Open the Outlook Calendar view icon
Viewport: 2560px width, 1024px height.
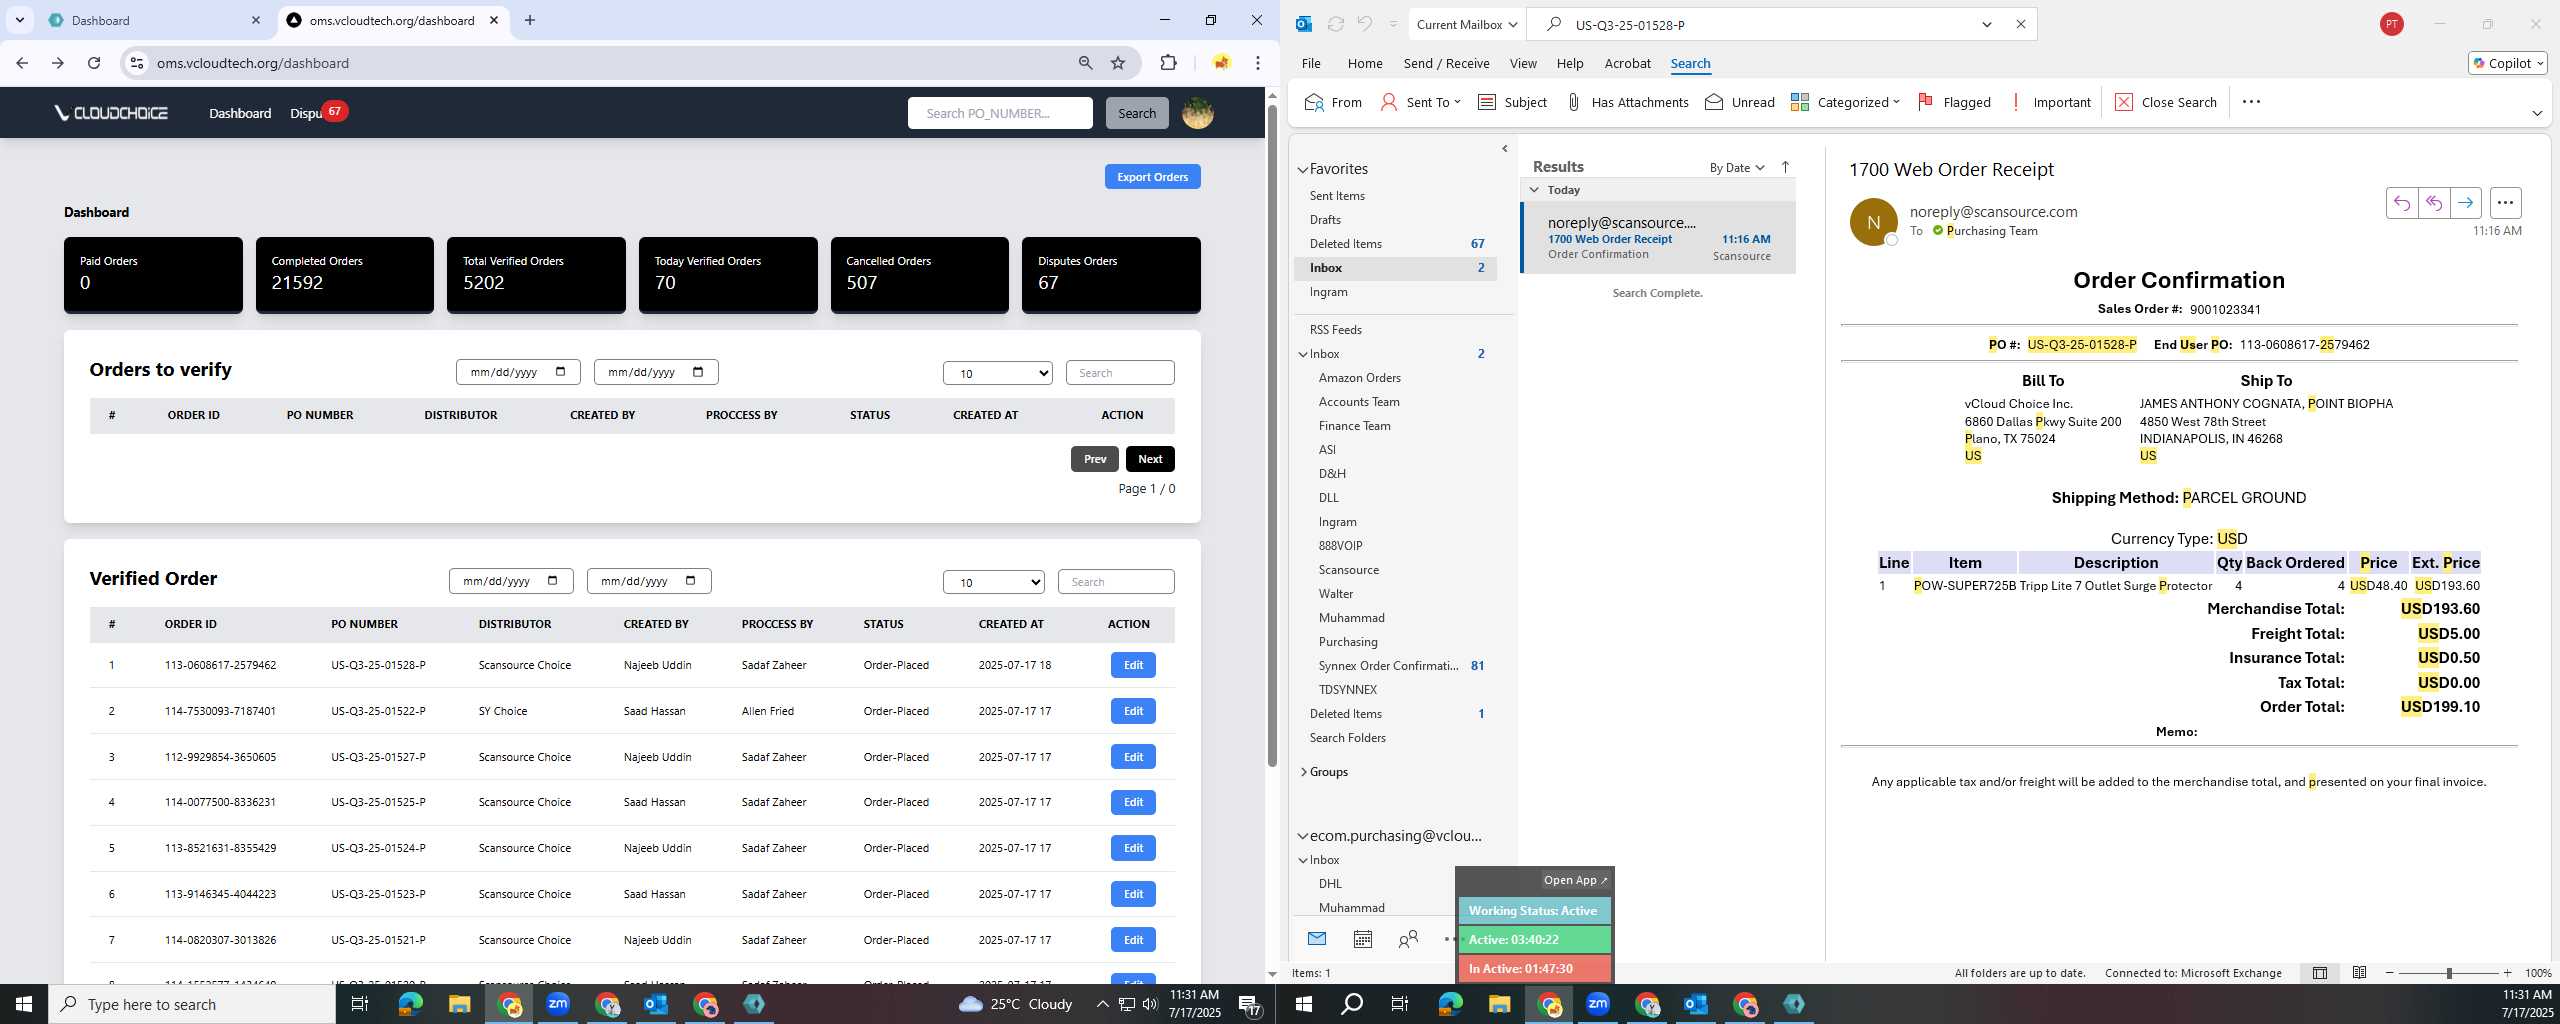pyautogui.click(x=1362, y=939)
